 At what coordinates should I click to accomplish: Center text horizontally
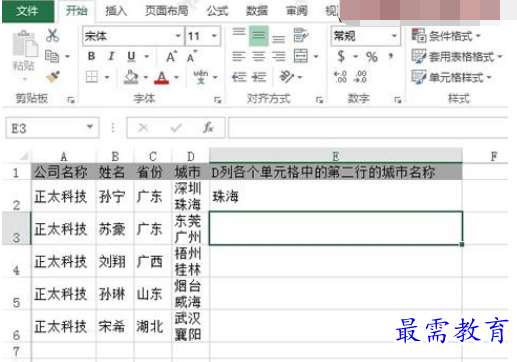click(x=259, y=56)
